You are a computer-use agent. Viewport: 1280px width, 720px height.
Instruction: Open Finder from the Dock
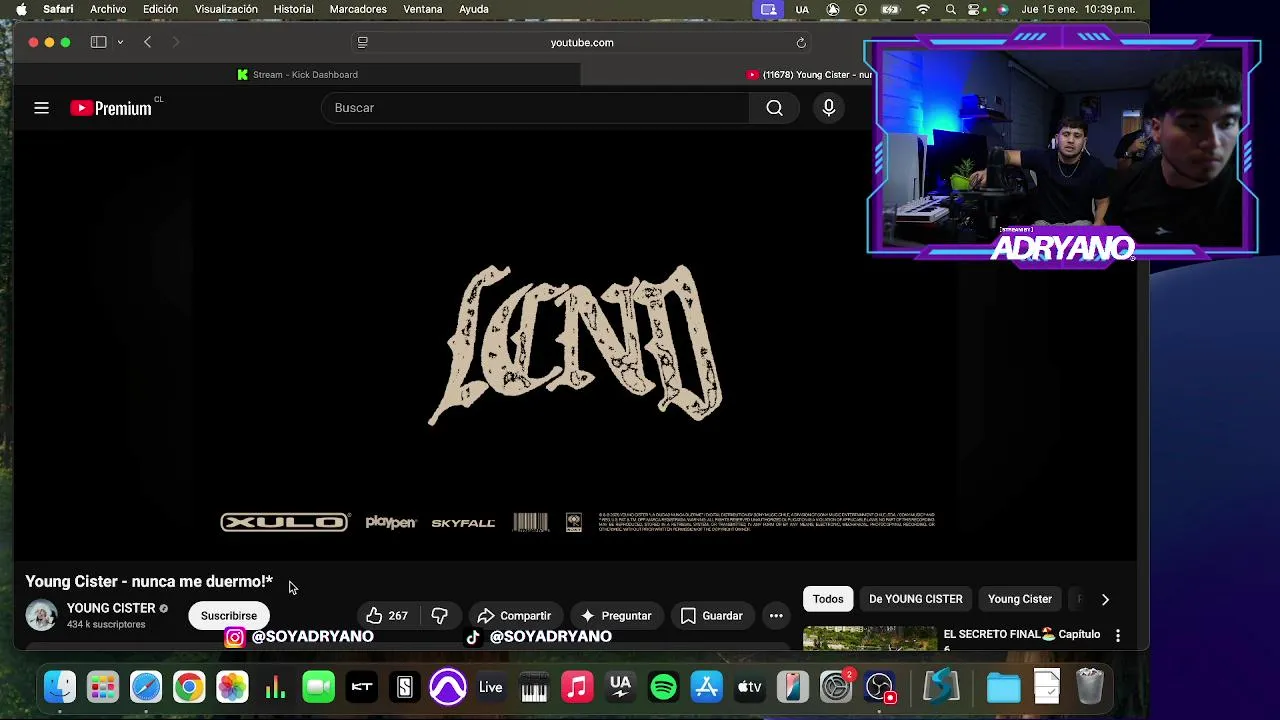point(60,687)
